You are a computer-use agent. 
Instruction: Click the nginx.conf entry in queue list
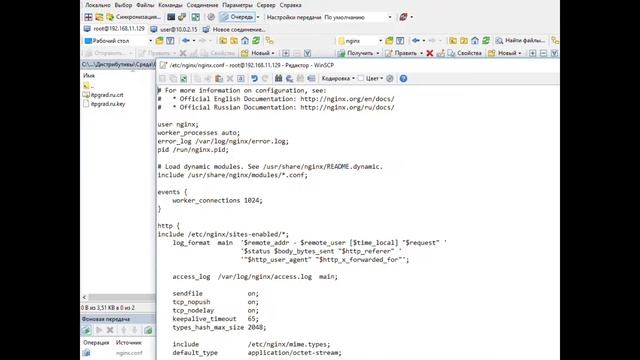pyautogui.click(x=129, y=353)
